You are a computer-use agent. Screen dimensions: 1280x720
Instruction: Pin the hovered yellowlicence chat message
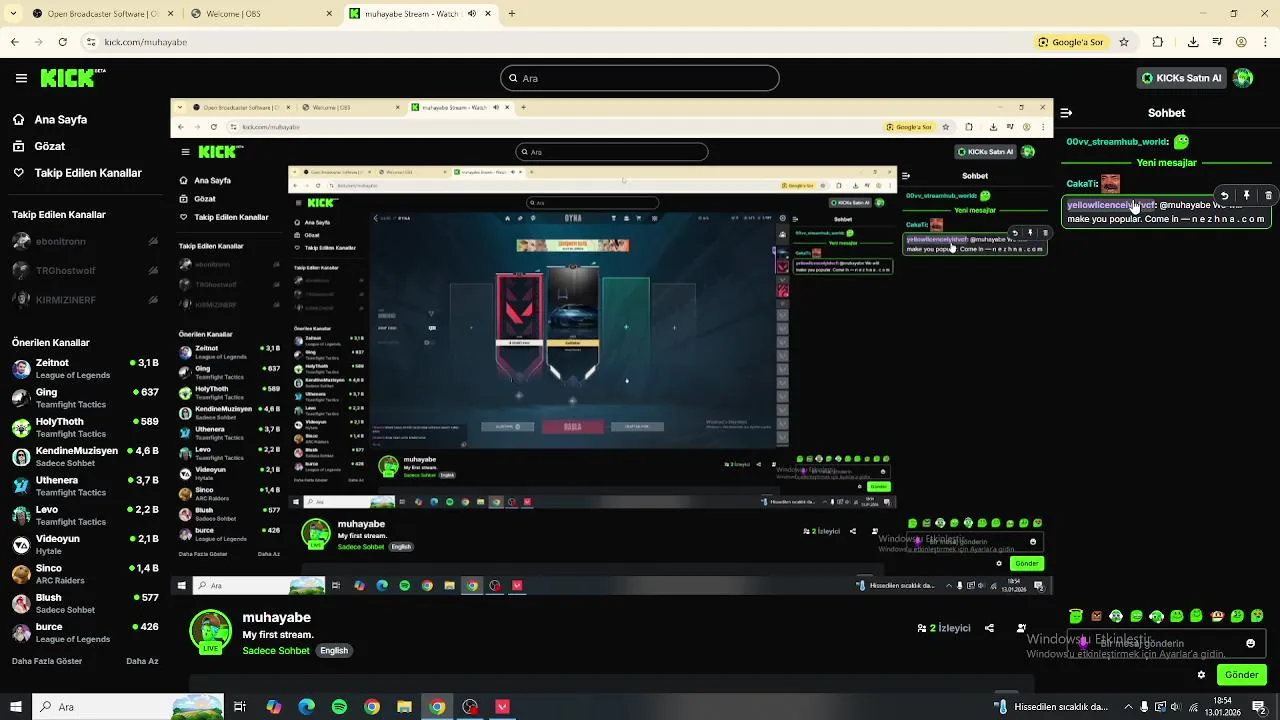[x=1246, y=196]
